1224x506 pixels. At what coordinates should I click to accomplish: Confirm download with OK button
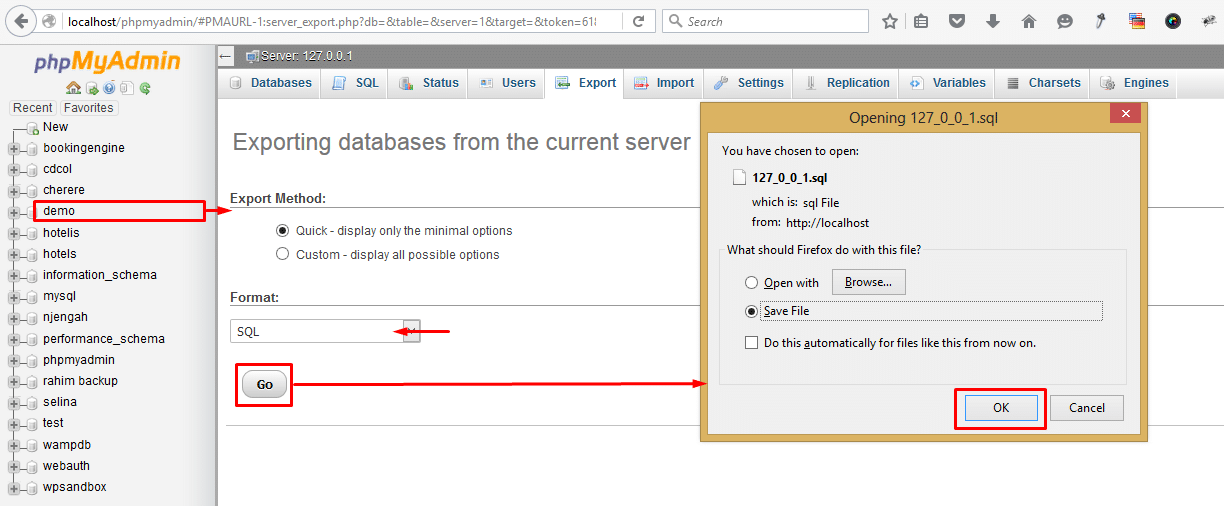[x=1001, y=408]
